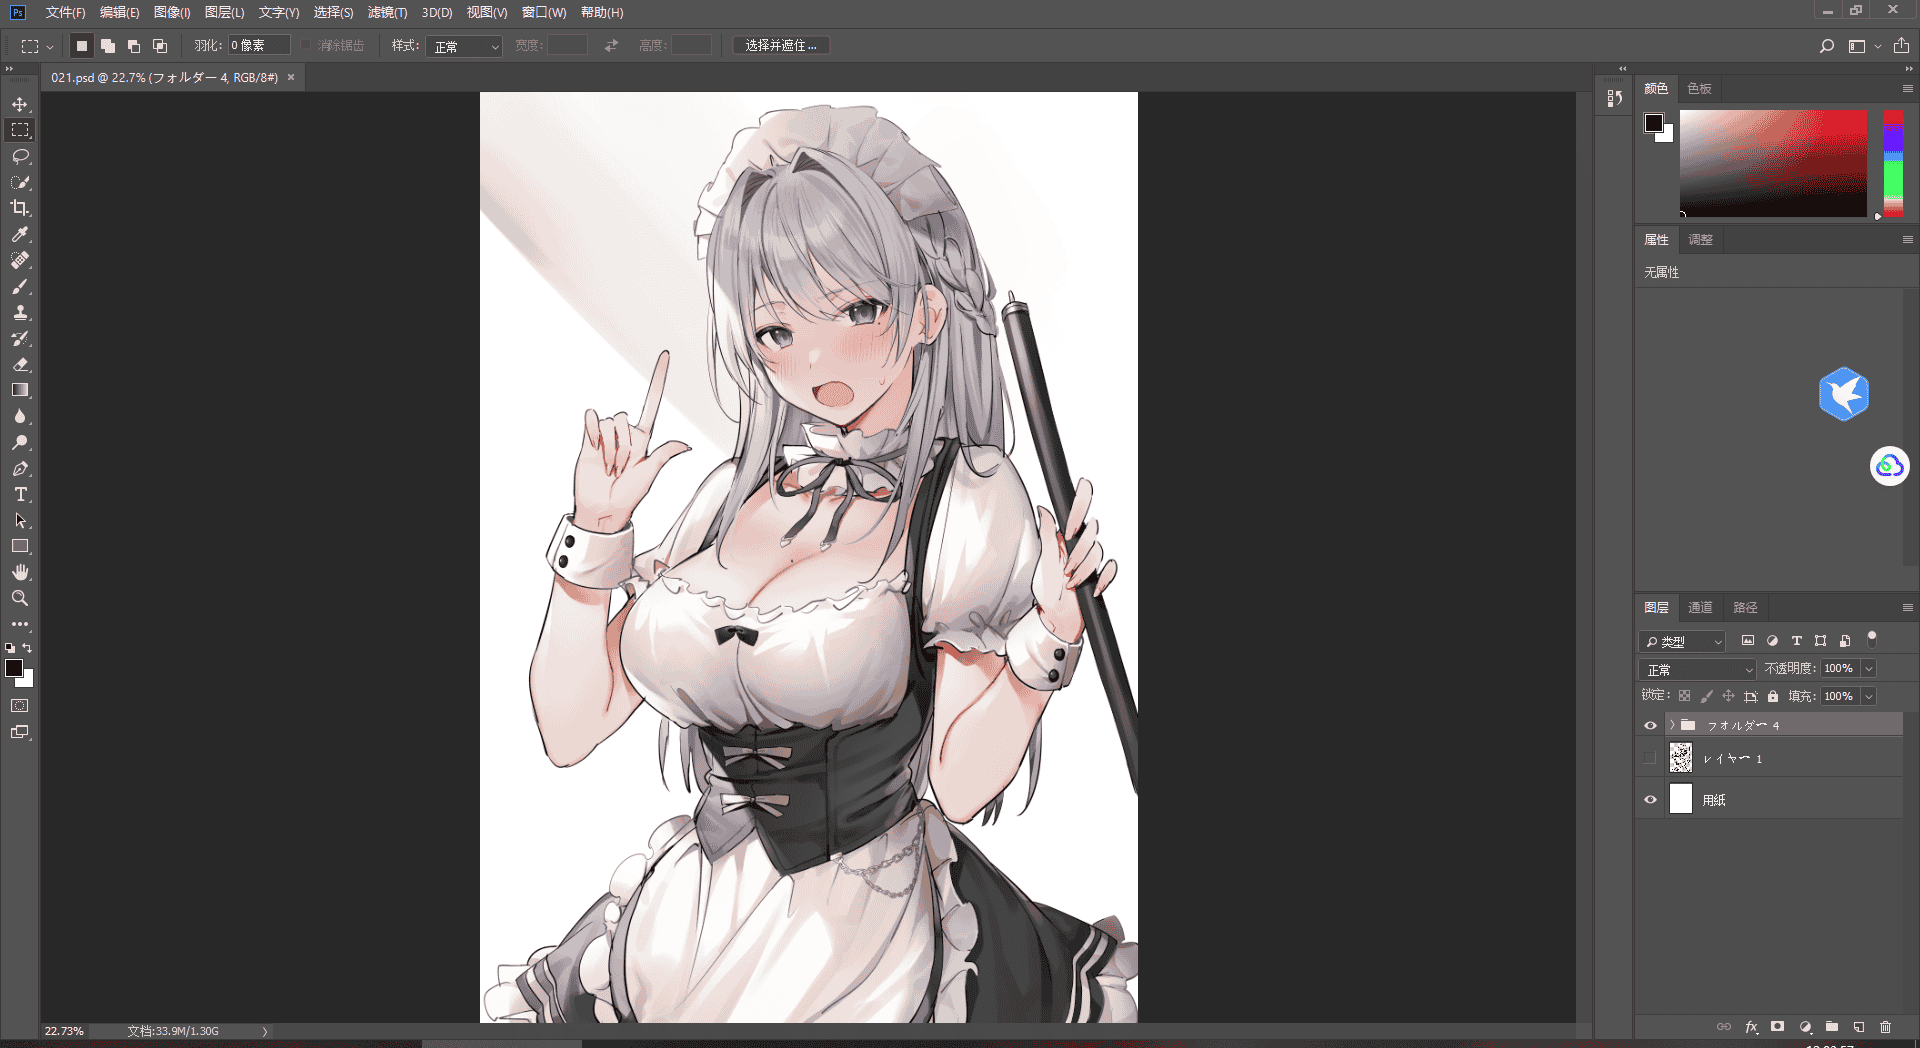Screen dimensions: 1920x1048
Task: Select the Crop tool
Action: (20, 208)
